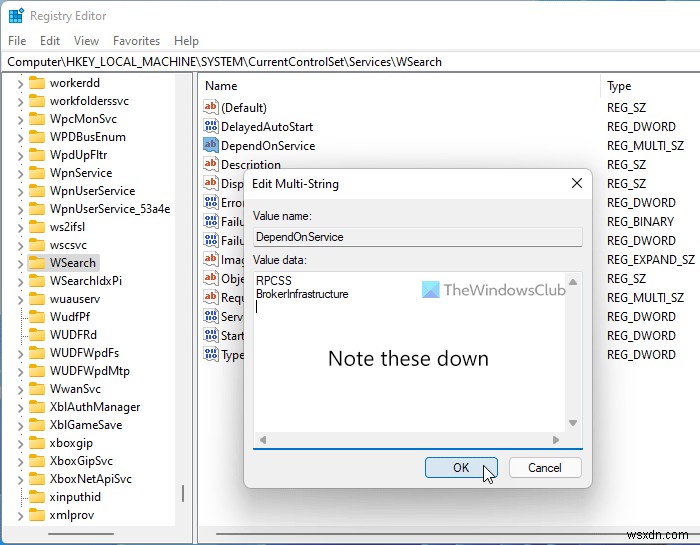700x545 pixels.
Task: Click the WSearchIdxPi folder icon
Action: pos(37,281)
